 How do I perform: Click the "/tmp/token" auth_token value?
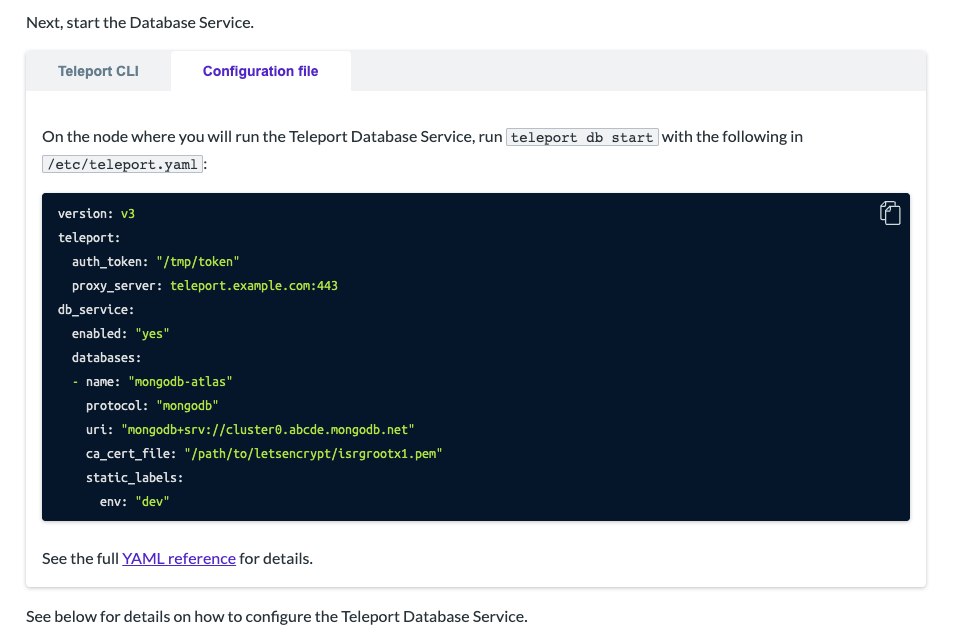tap(198, 262)
